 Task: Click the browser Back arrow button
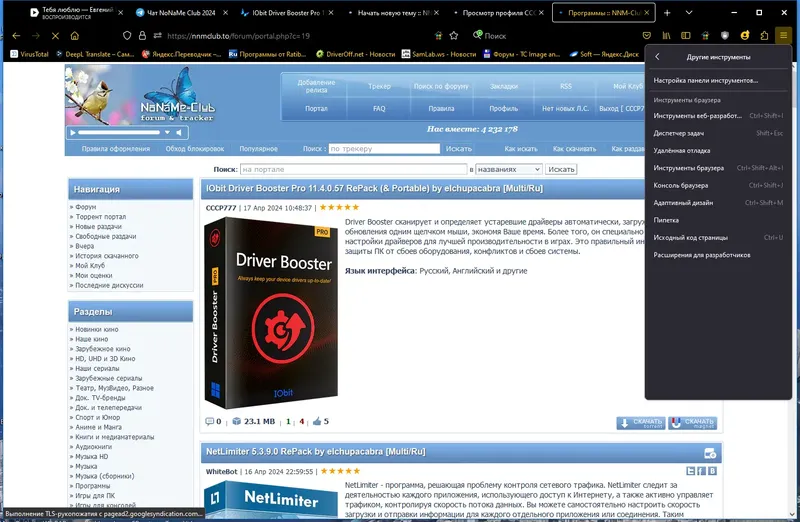[16, 36]
